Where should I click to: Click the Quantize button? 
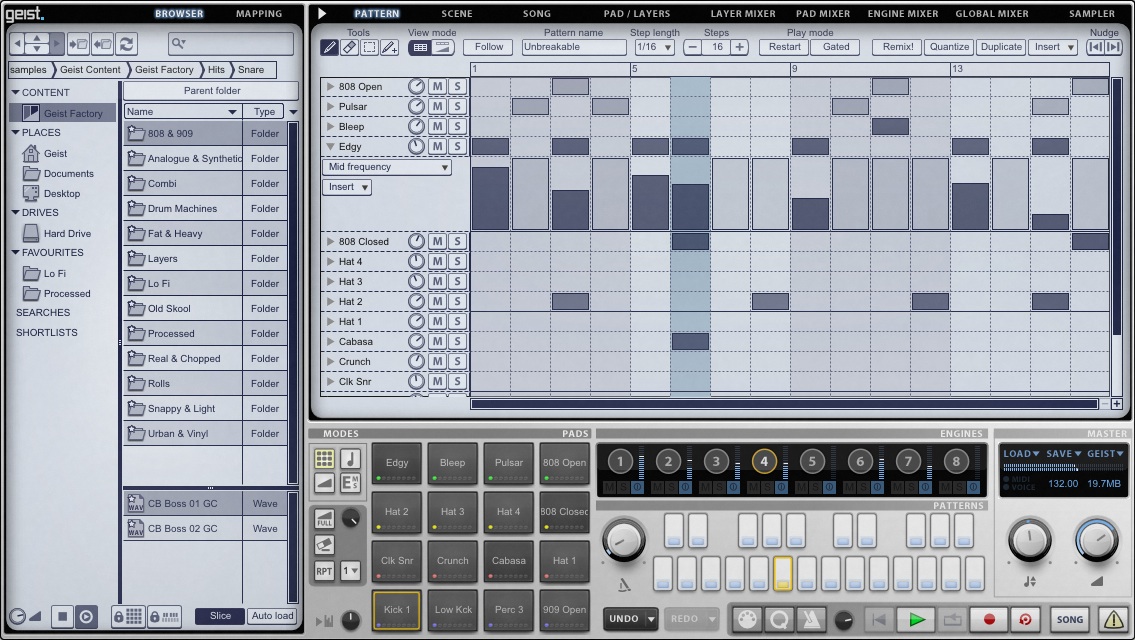click(x=949, y=47)
